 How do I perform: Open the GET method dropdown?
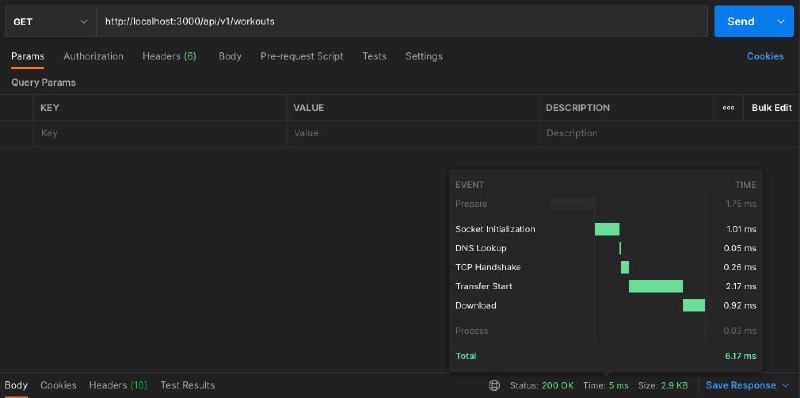[x=49, y=21]
